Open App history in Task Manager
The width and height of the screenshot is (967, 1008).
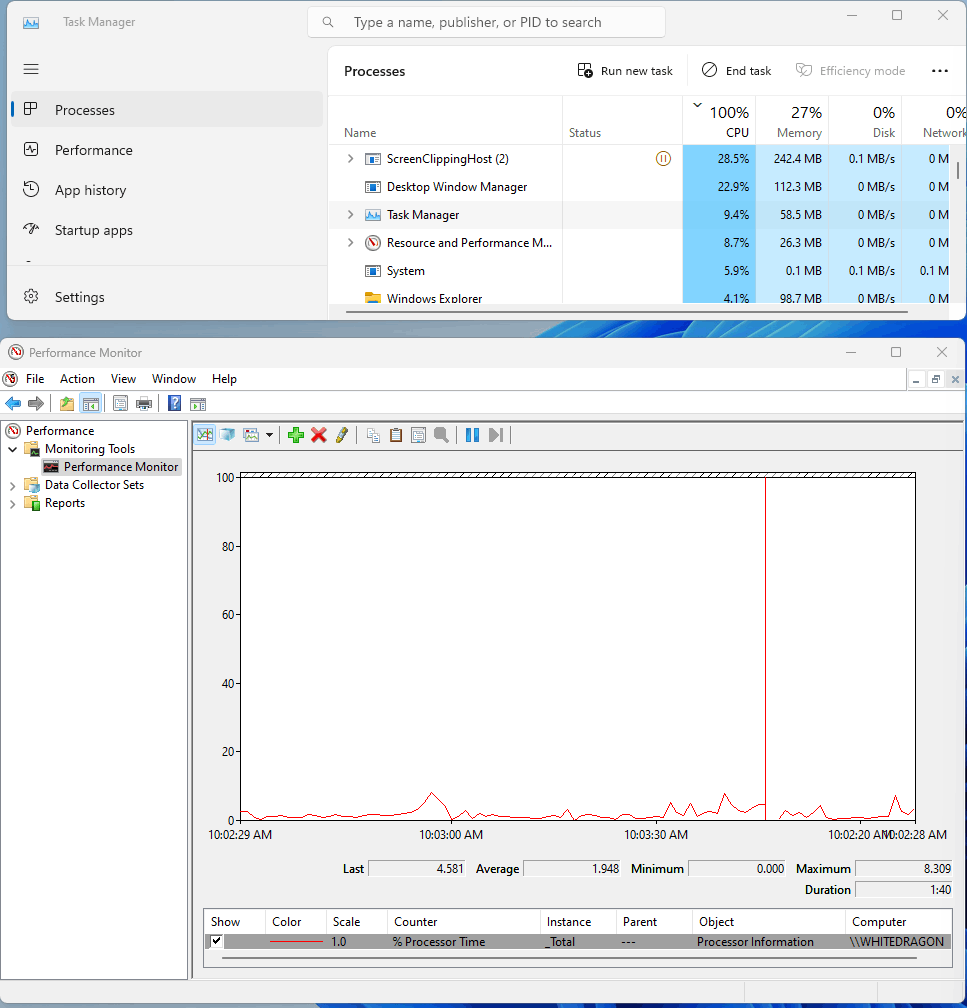point(167,190)
